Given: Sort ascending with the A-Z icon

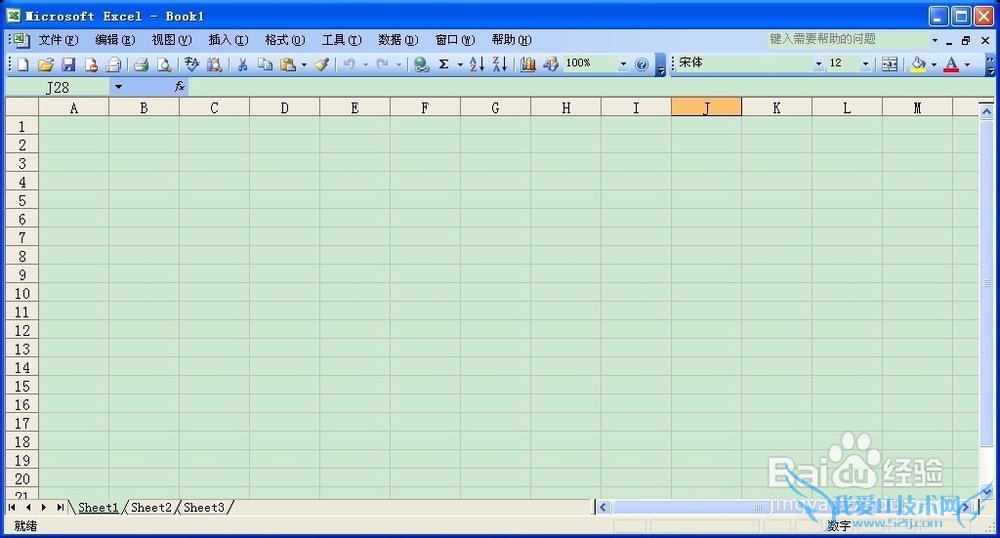Looking at the screenshot, I should point(476,64).
